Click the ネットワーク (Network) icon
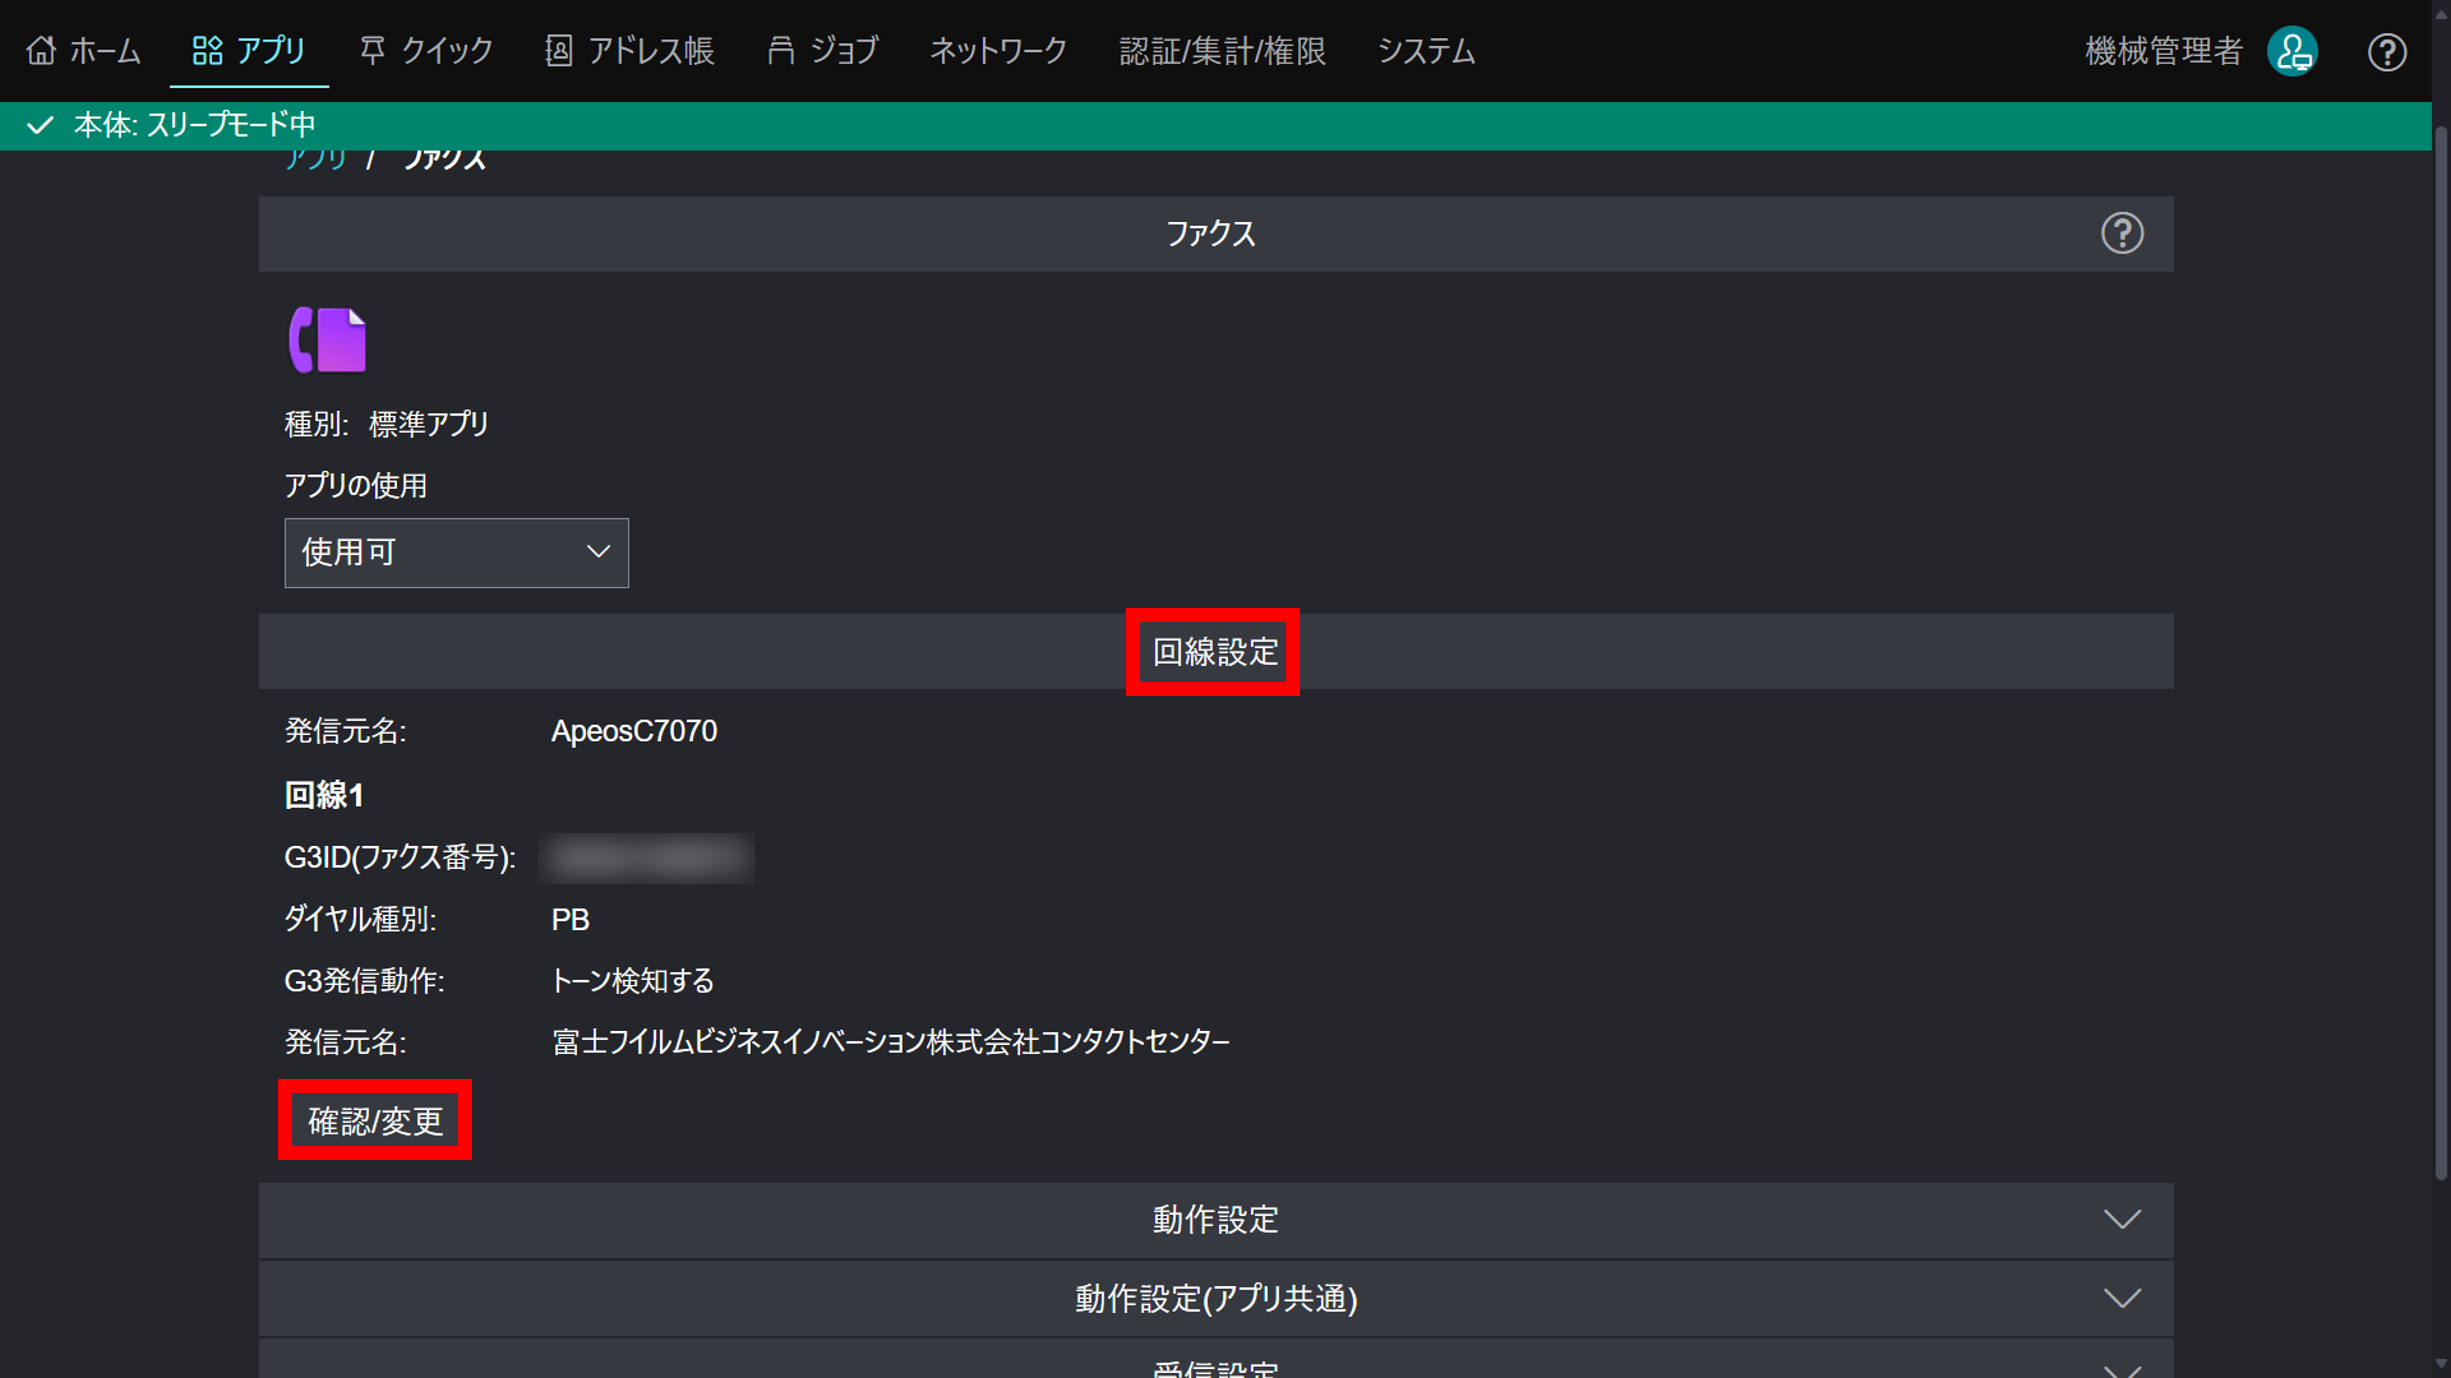 coord(997,50)
